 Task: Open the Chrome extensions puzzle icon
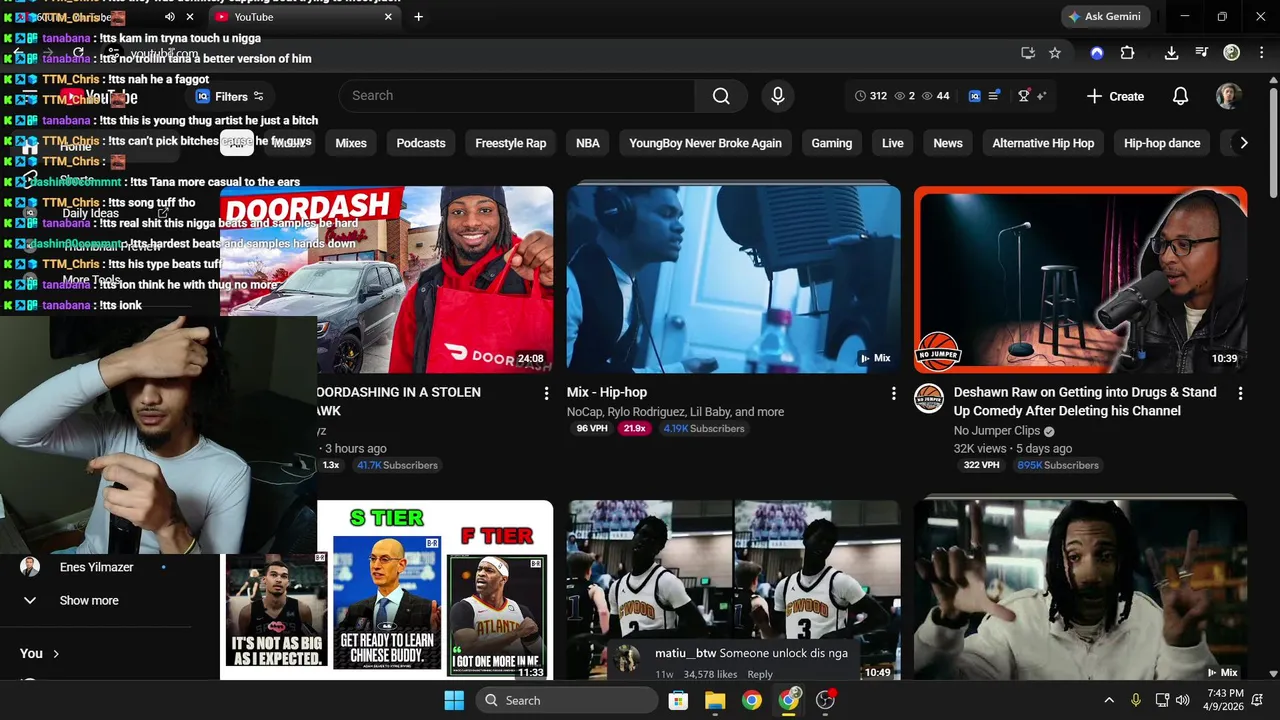[1128, 53]
